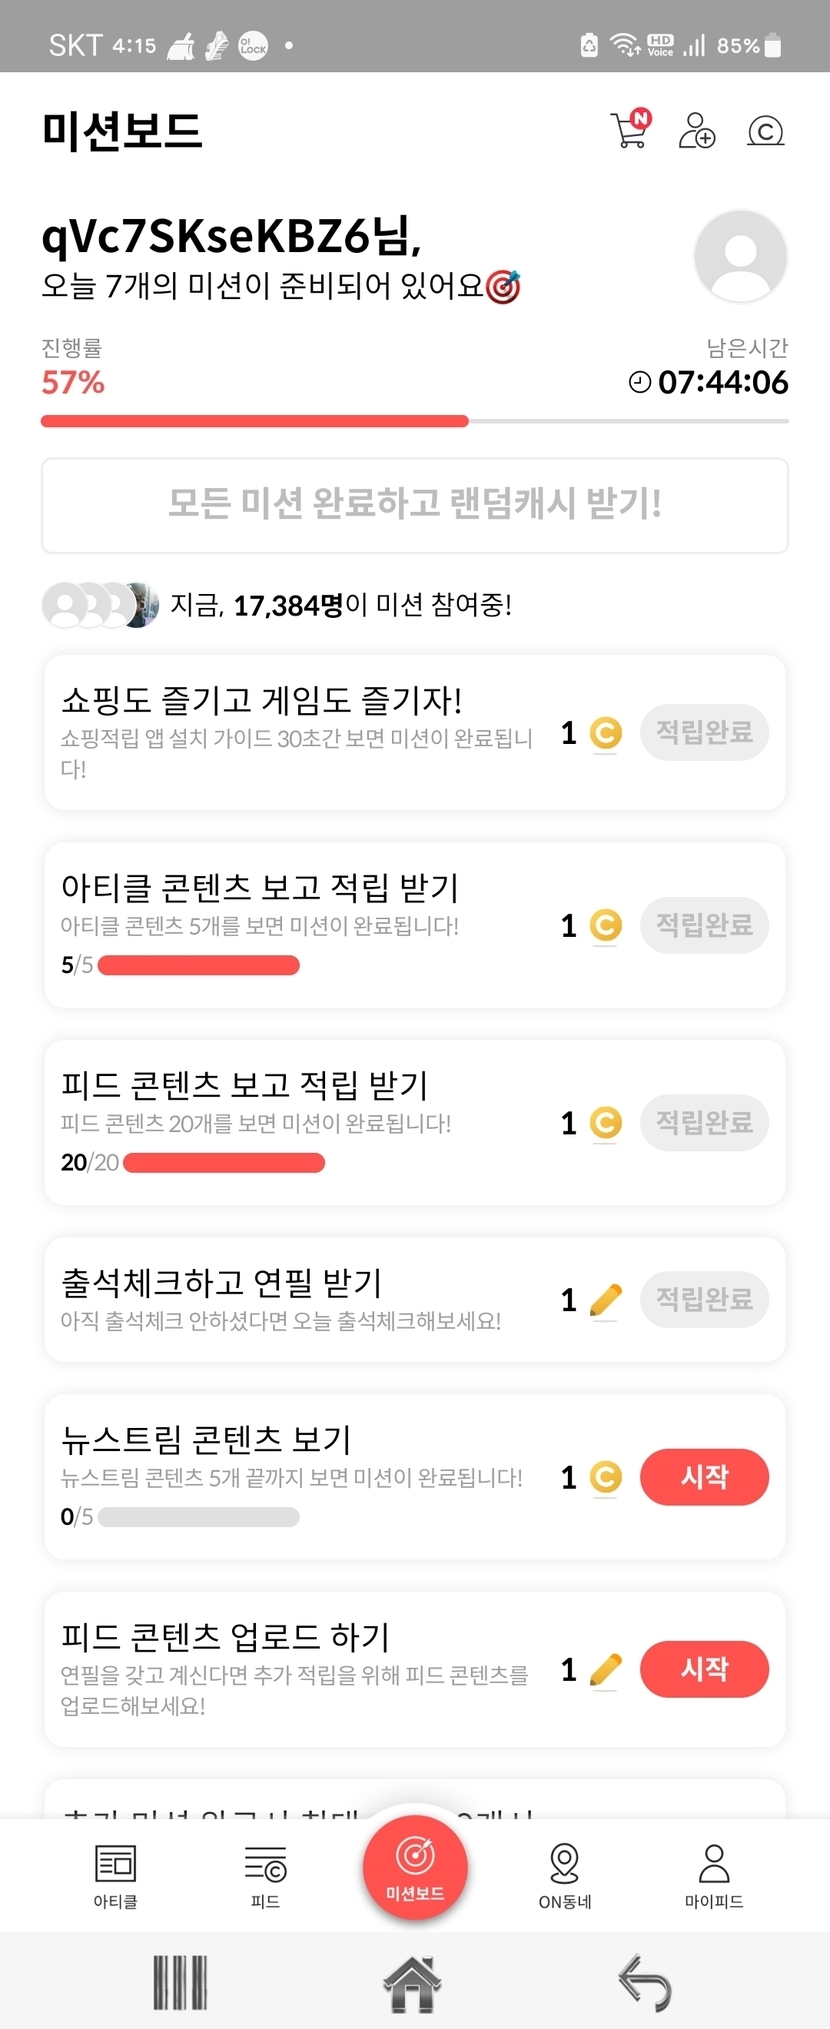The height and width of the screenshot is (2029, 830).
Task: Tap the clock icon beside remaining time
Action: pos(639,382)
